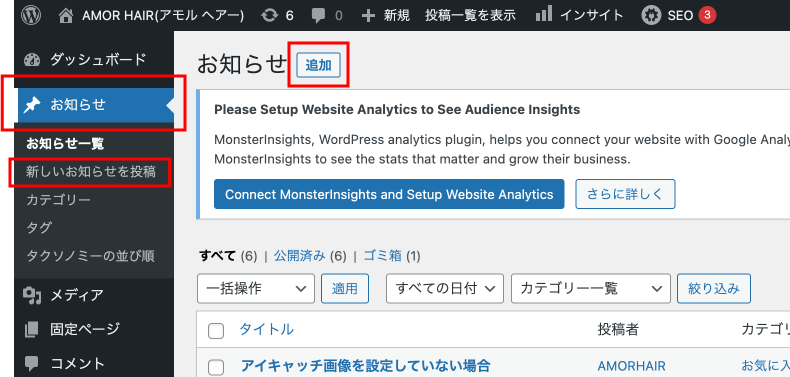This screenshot has height=377, width=790.
Task: Click the SEO gear icon
Action: pyautogui.click(x=651, y=16)
